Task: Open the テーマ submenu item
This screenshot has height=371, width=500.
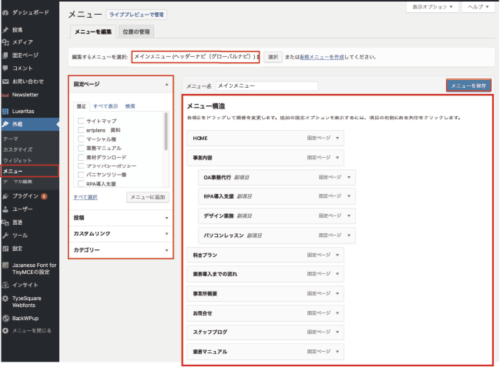Action: point(11,139)
